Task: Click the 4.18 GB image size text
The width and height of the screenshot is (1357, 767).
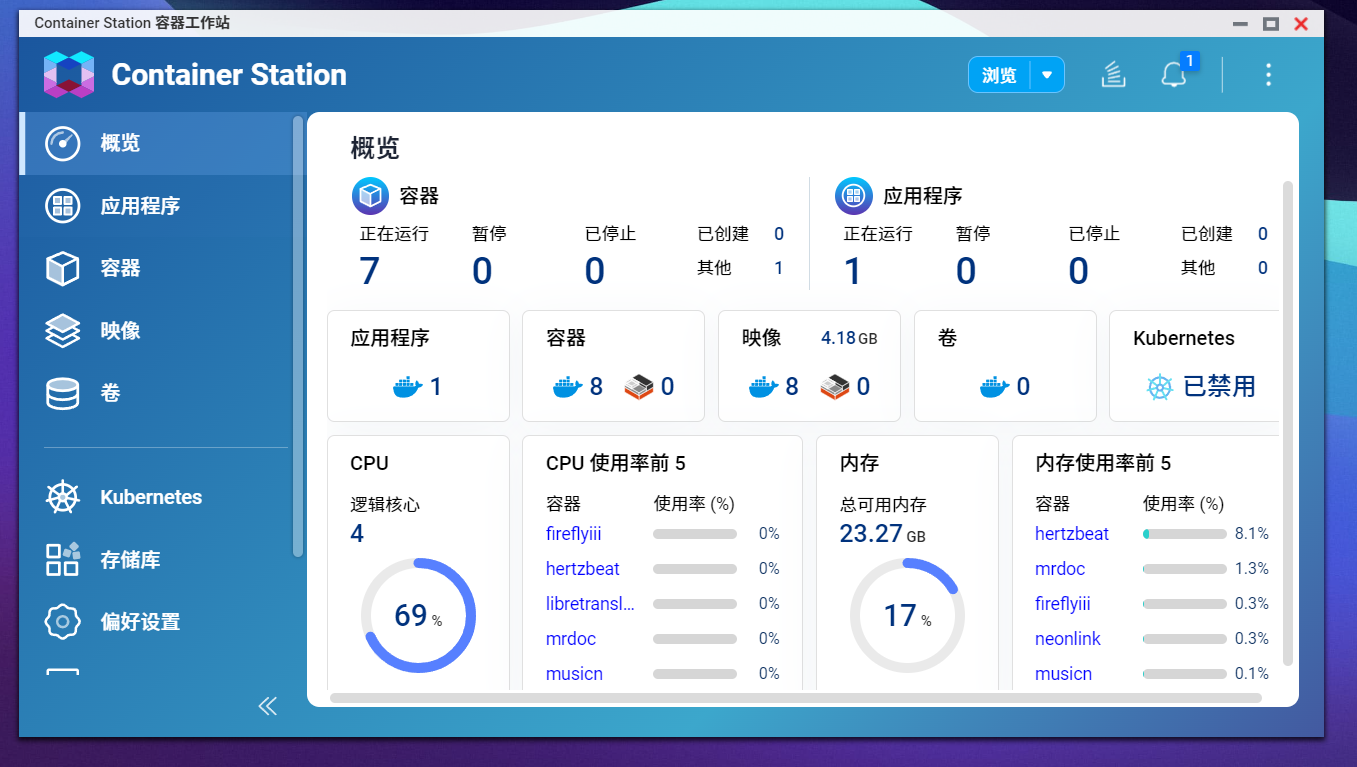Action: (849, 338)
